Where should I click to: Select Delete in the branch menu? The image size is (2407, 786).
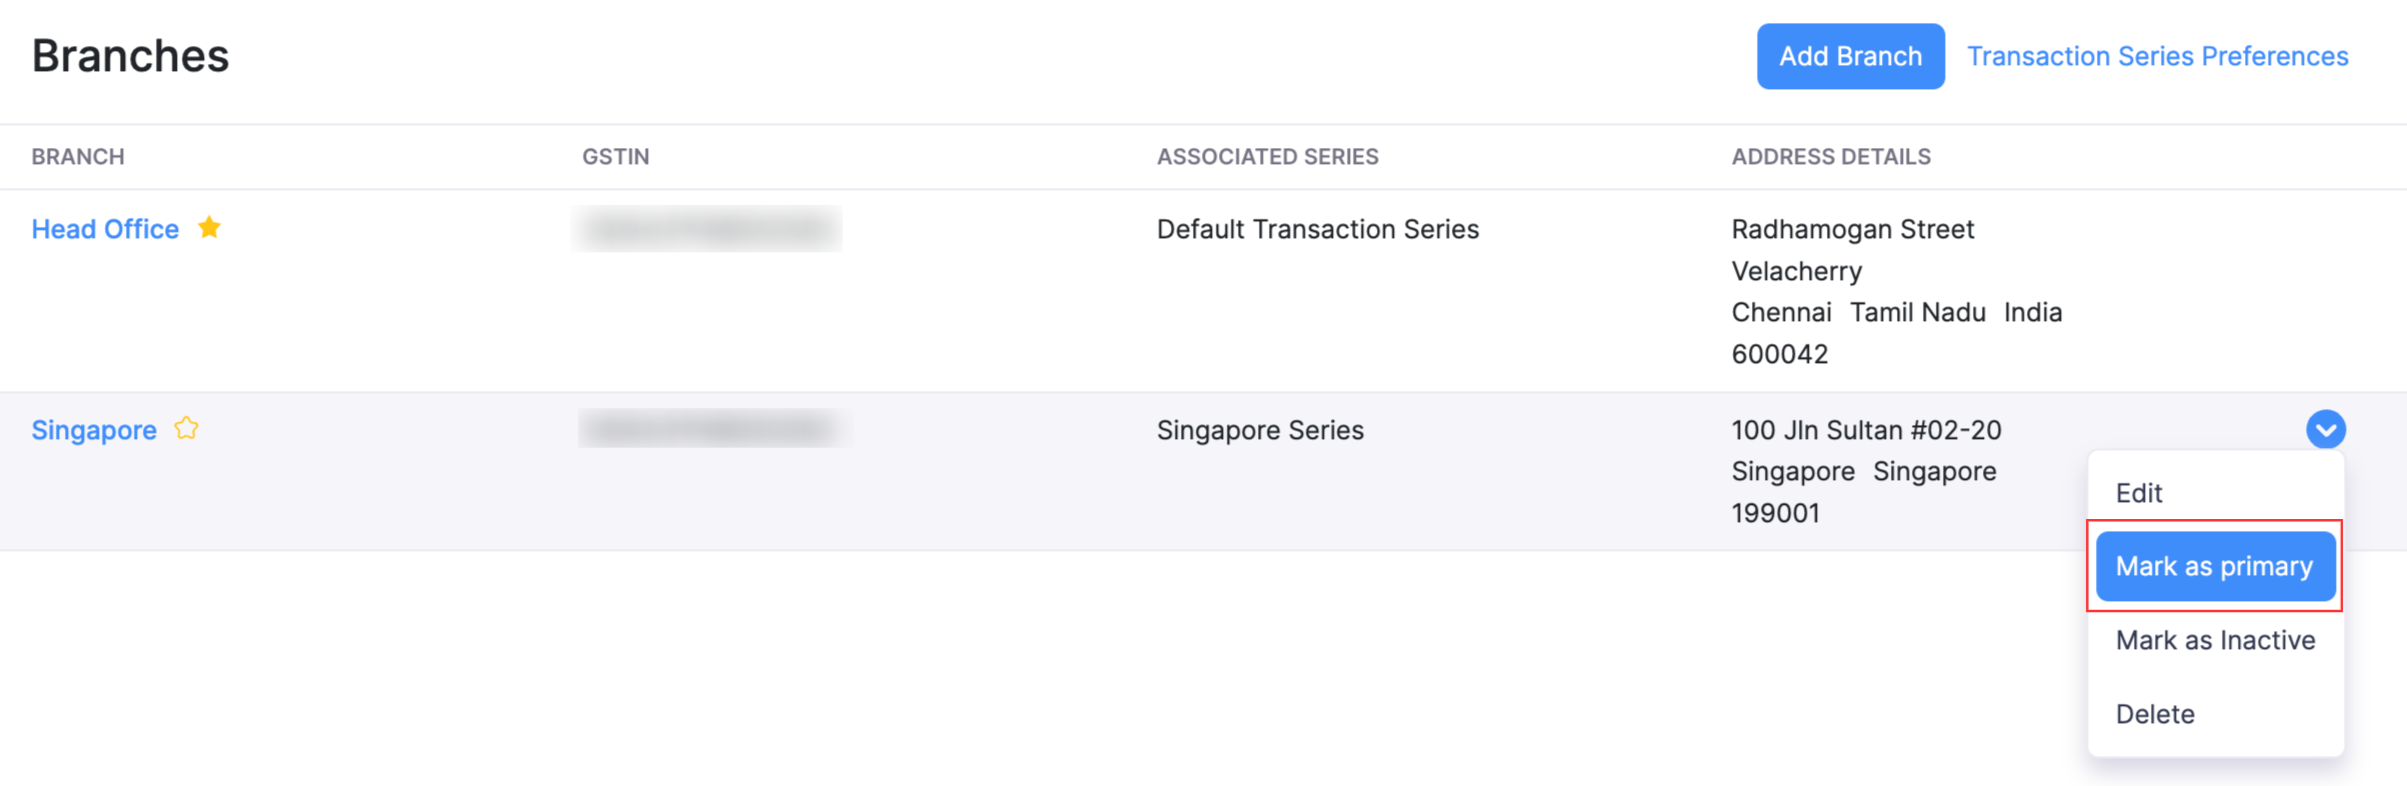tap(2155, 714)
